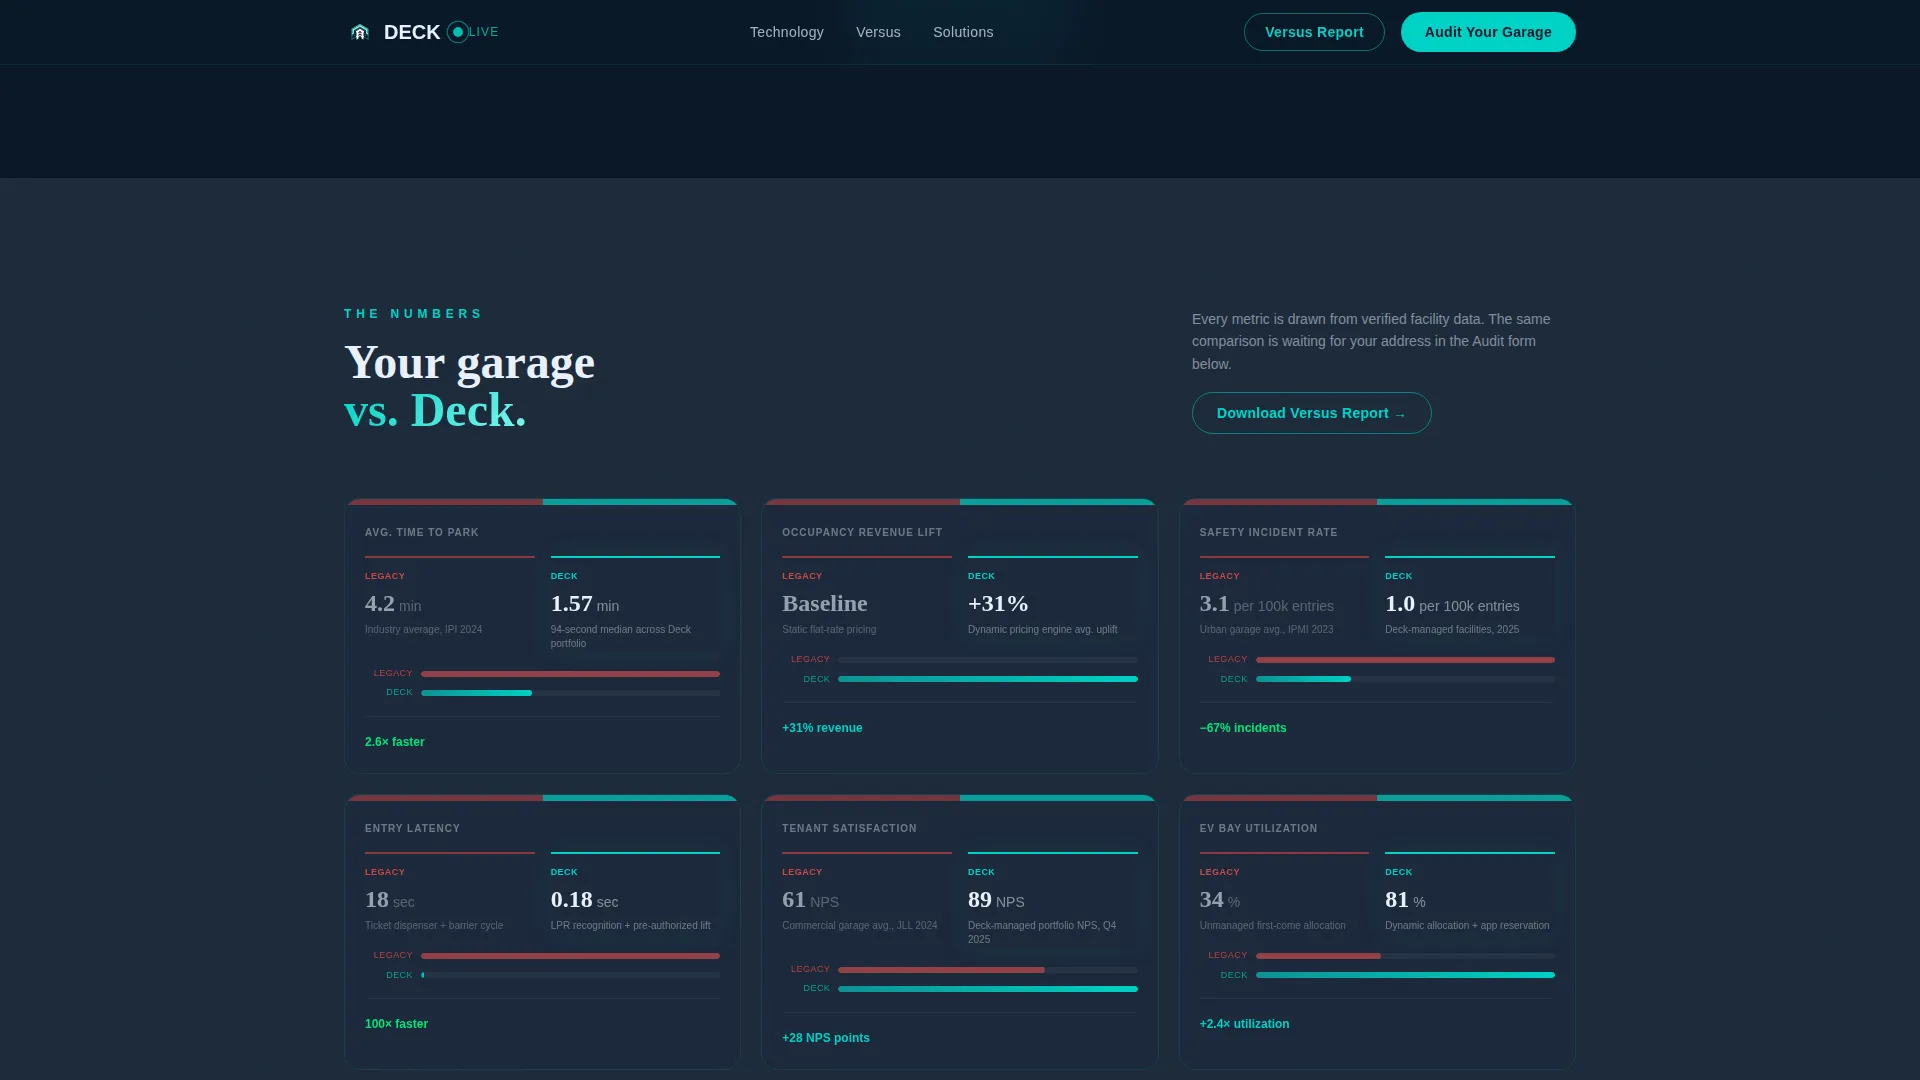Click the verified facility data intro paragraph

coord(1371,342)
